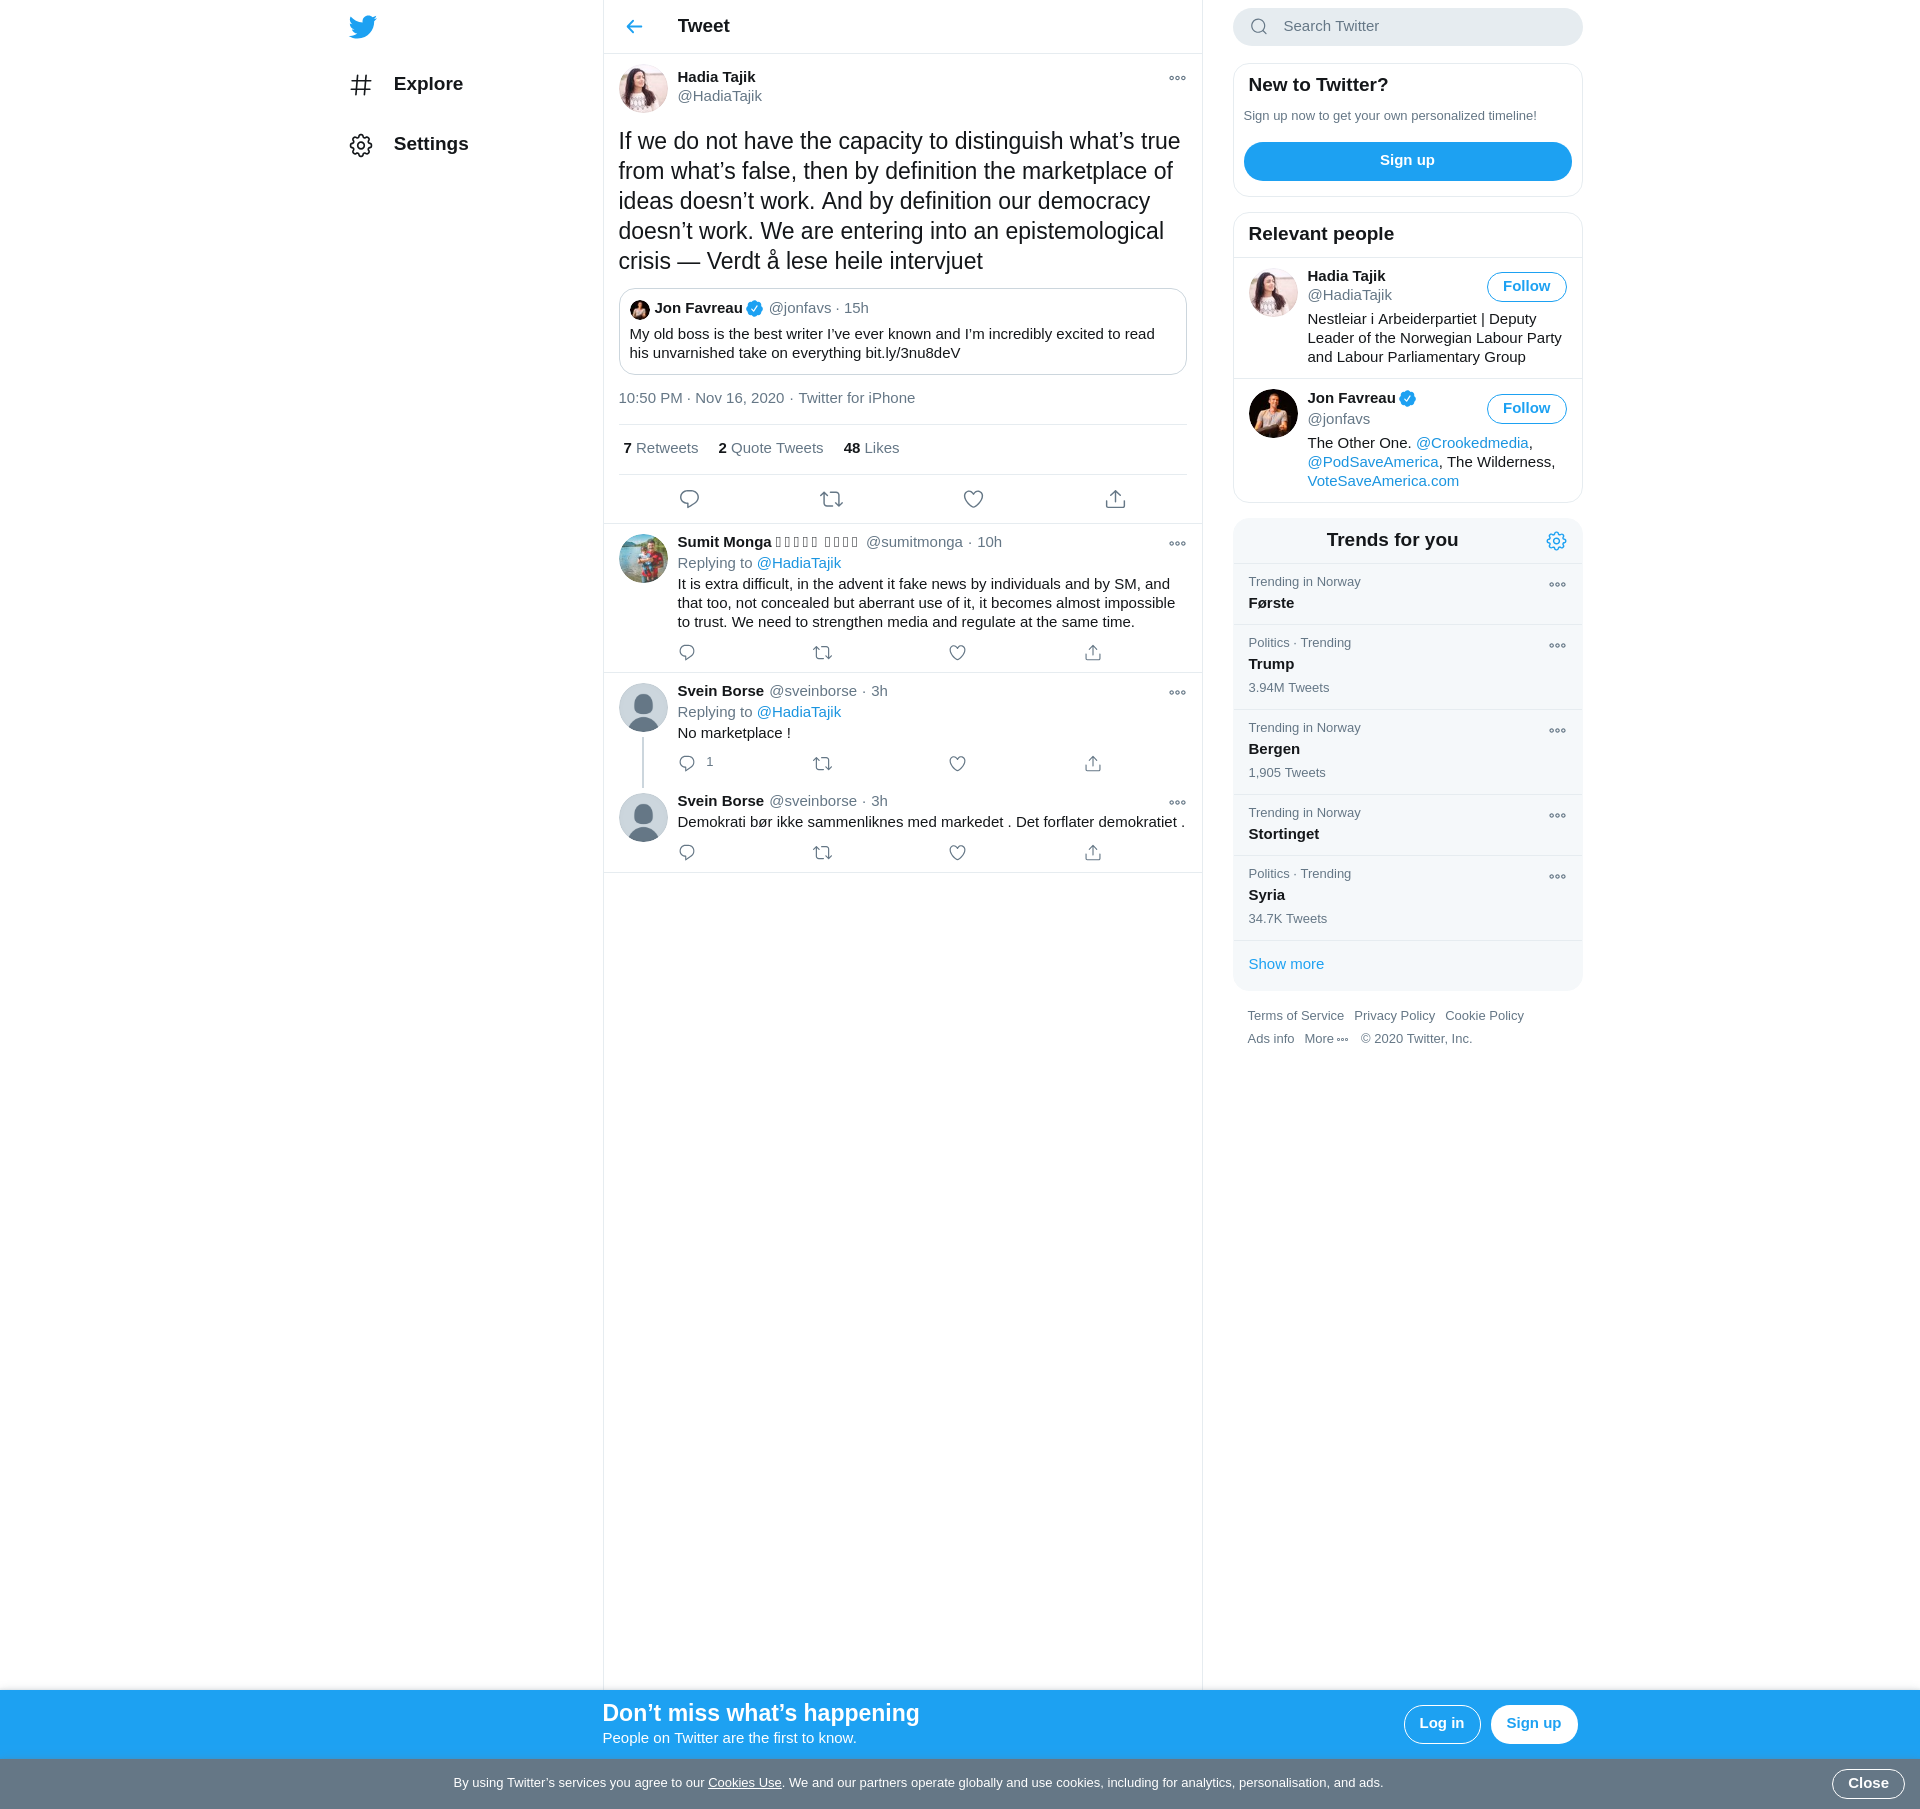This screenshot has width=1920, height=1809.
Task: Open the VoteSaveAmerica.com link
Action: pos(1382,481)
